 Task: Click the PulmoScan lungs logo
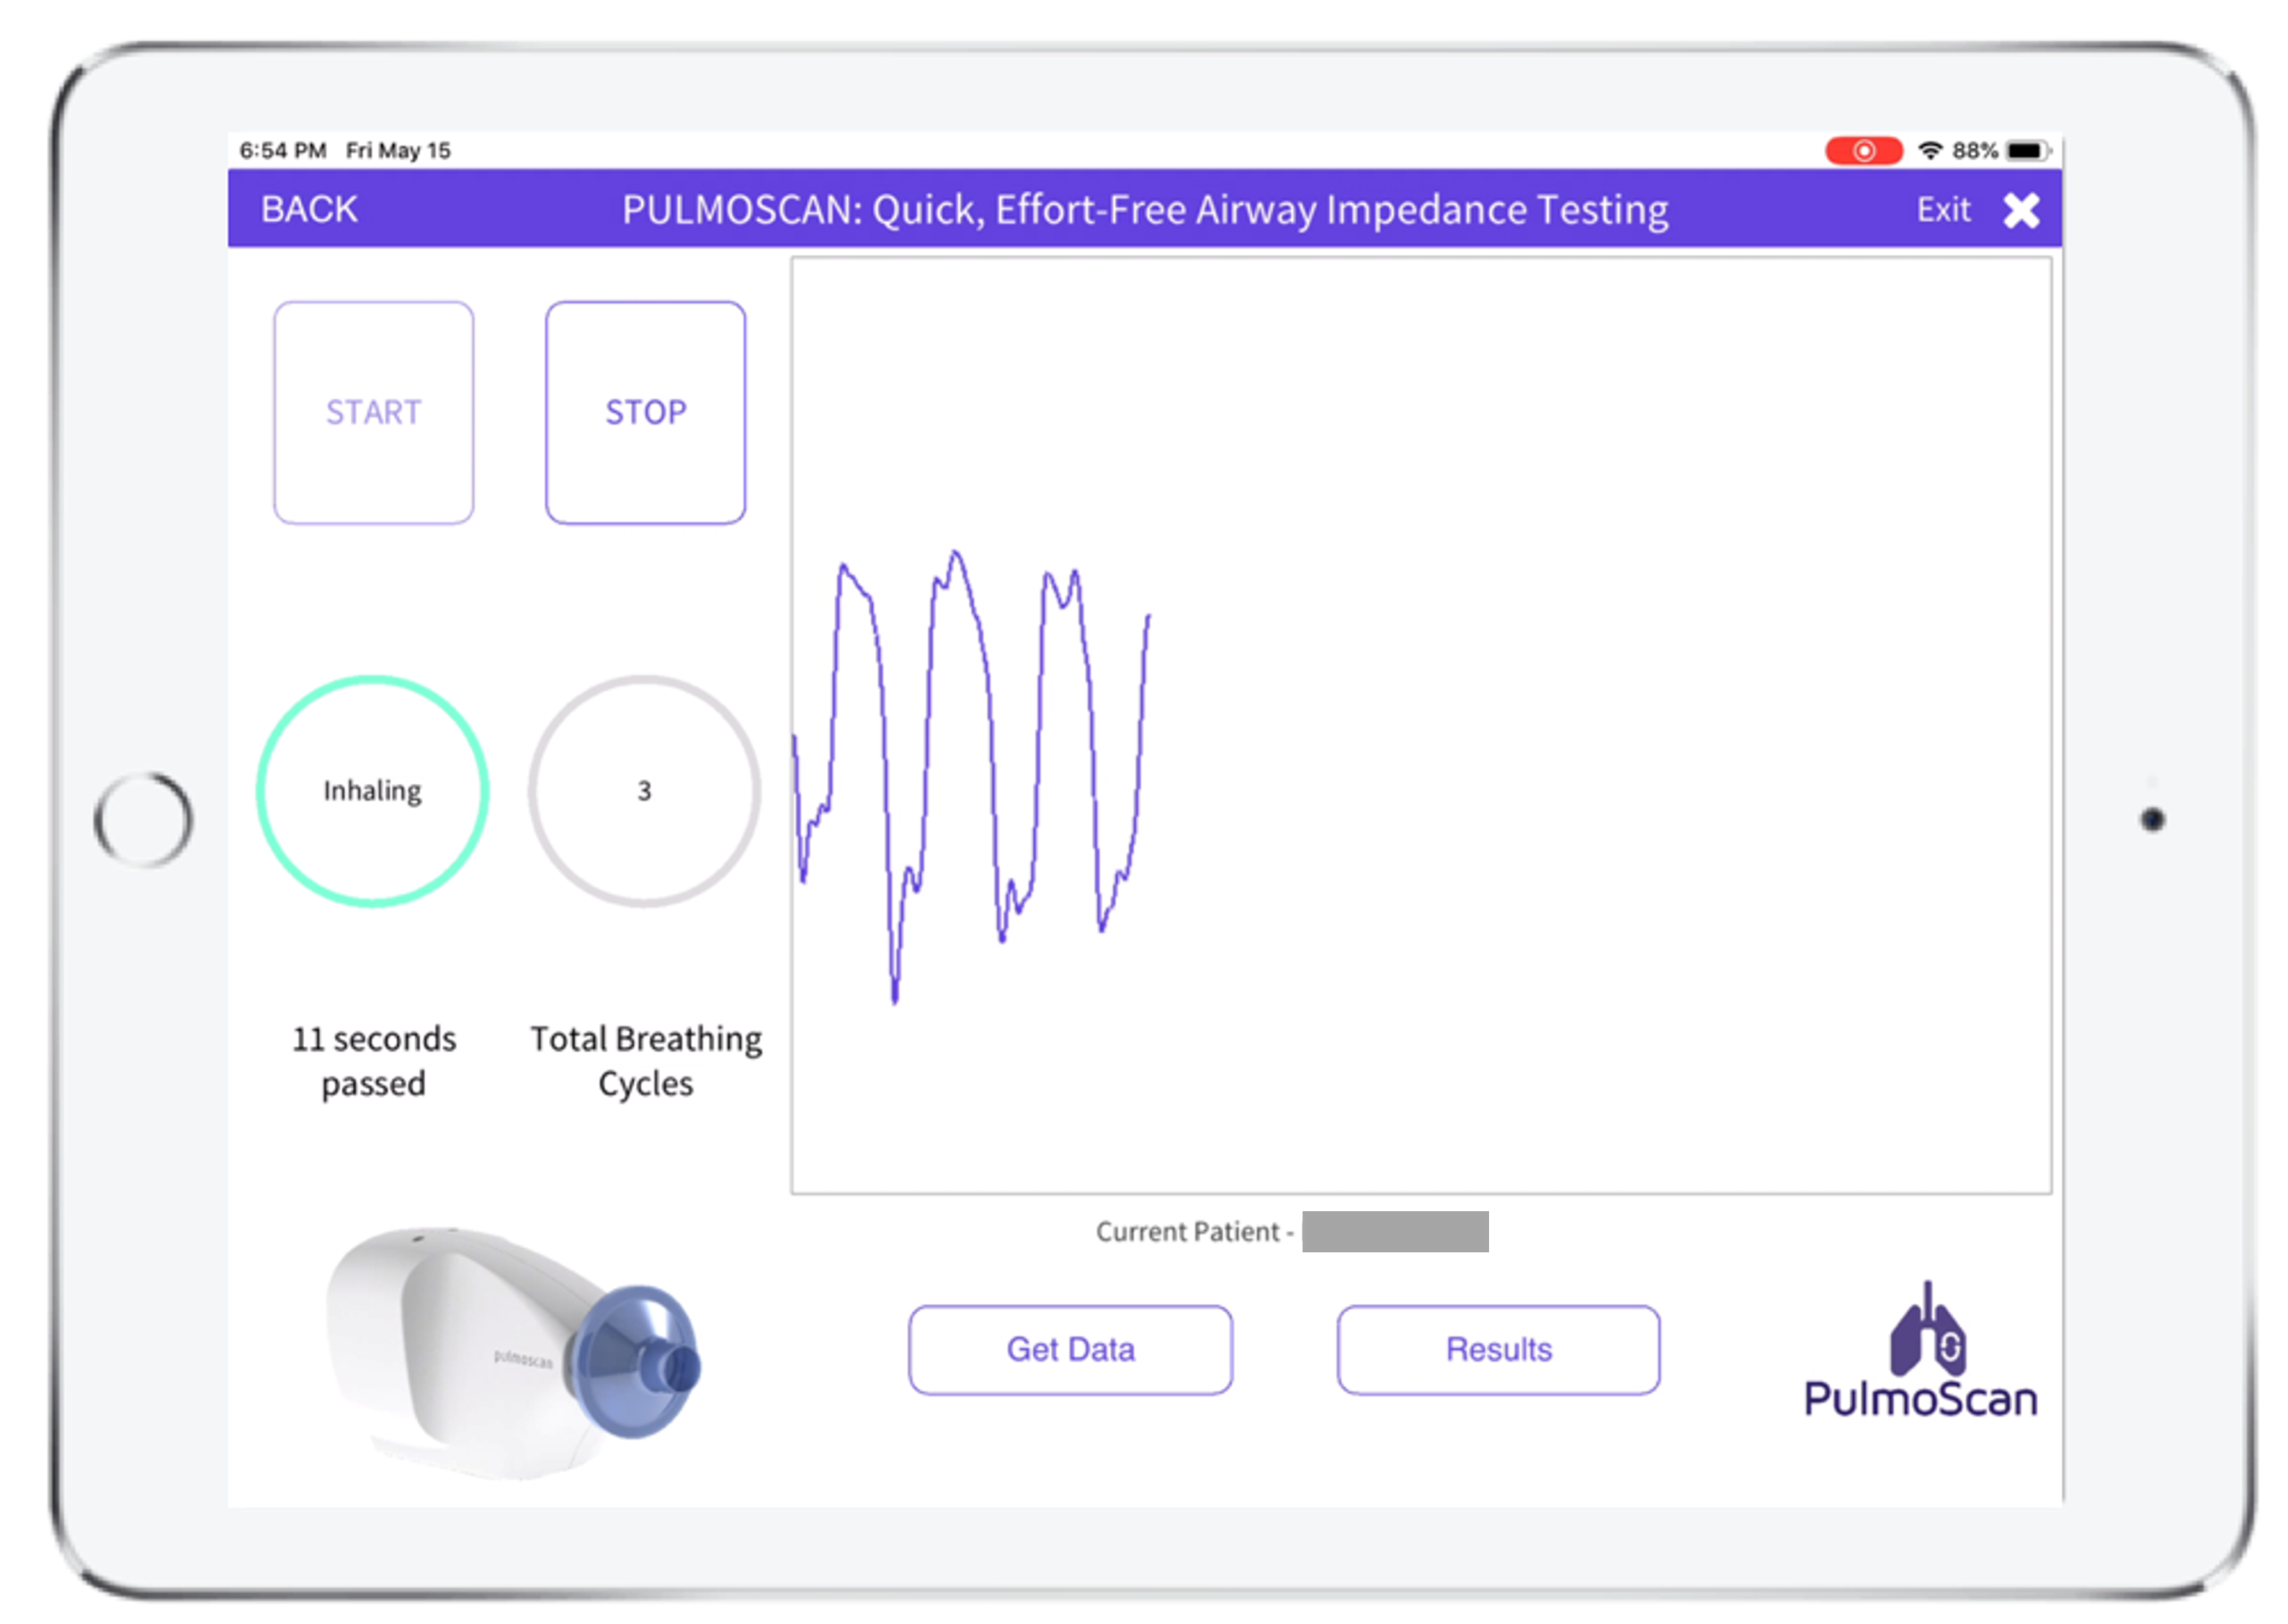[1920, 1350]
